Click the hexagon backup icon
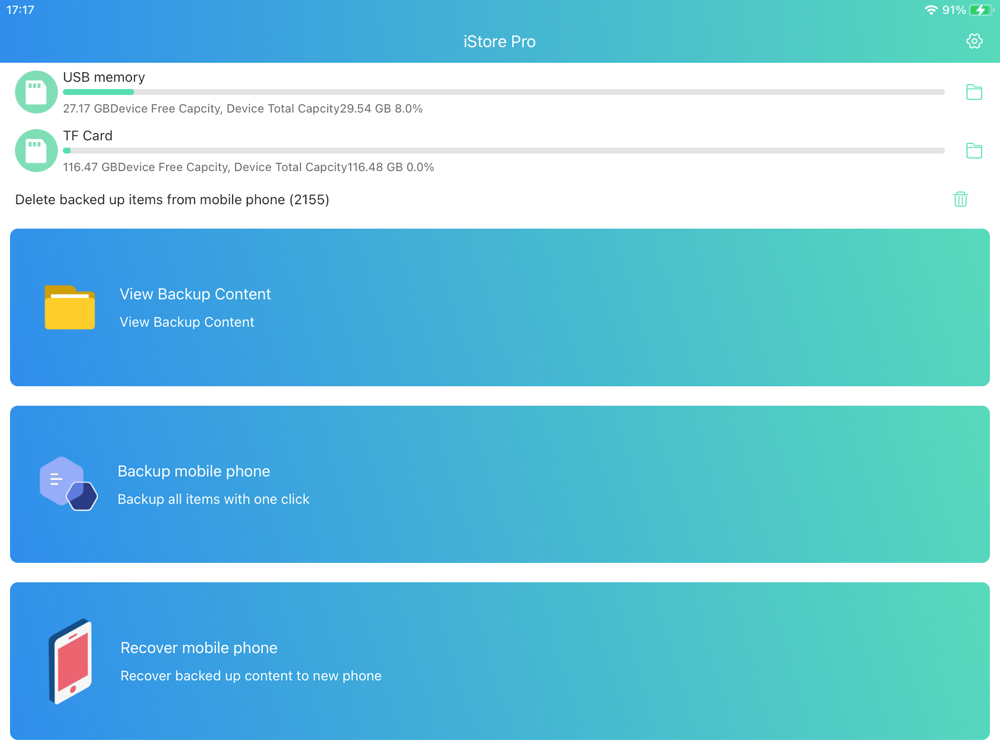Viewport: 1000px width, 750px height. point(68,484)
